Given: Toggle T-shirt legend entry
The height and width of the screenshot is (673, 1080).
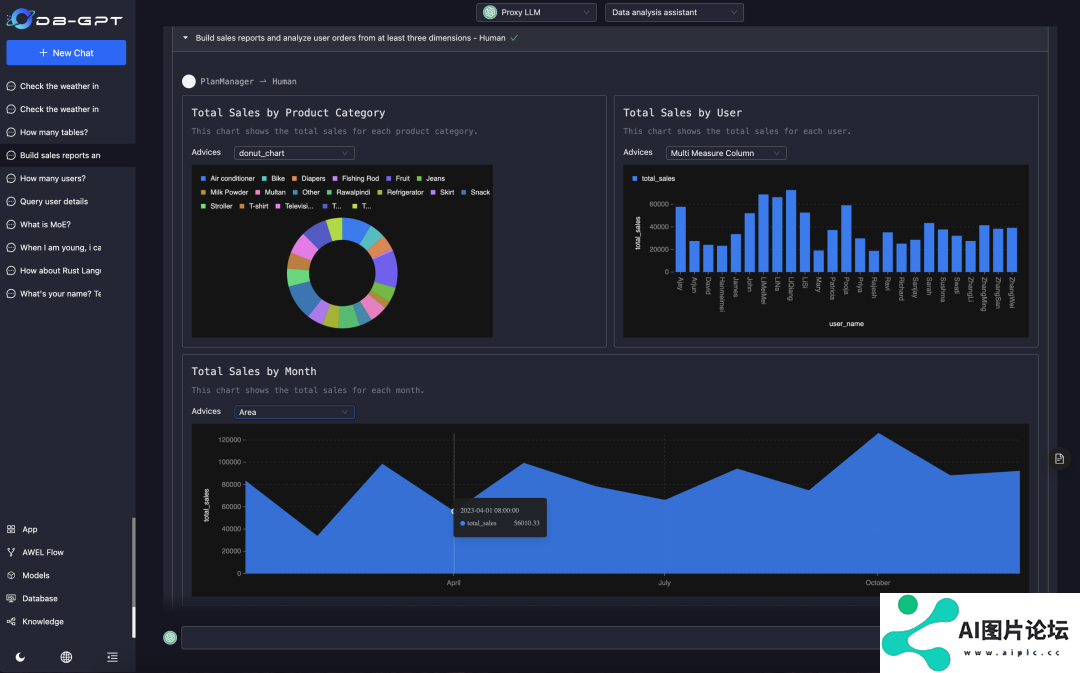Looking at the screenshot, I should click(253, 206).
